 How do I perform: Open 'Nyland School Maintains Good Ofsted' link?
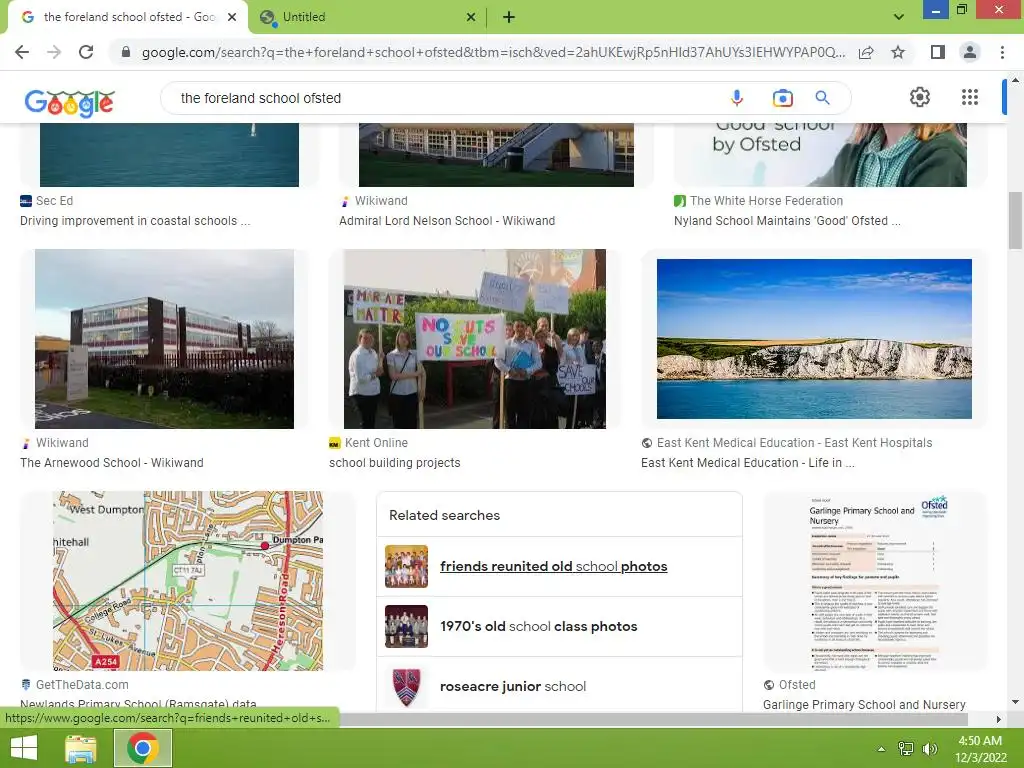click(787, 221)
